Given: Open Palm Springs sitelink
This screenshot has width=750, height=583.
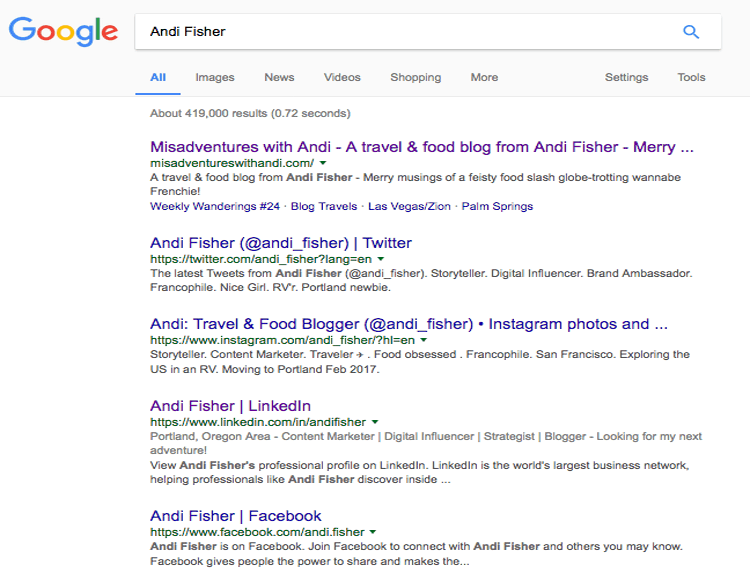Looking at the screenshot, I should coord(497,207).
